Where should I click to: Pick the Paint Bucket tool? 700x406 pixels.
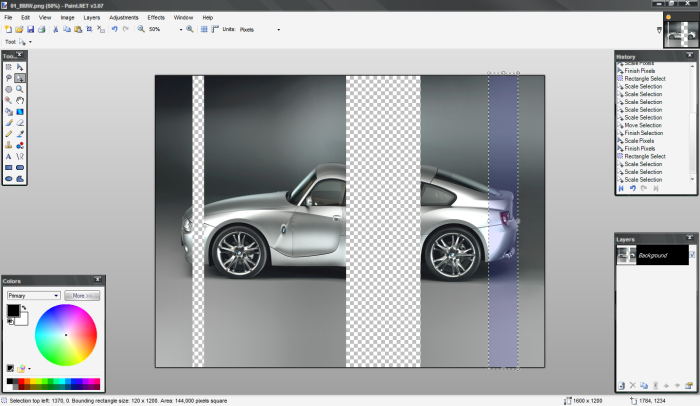[x=9, y=112]
